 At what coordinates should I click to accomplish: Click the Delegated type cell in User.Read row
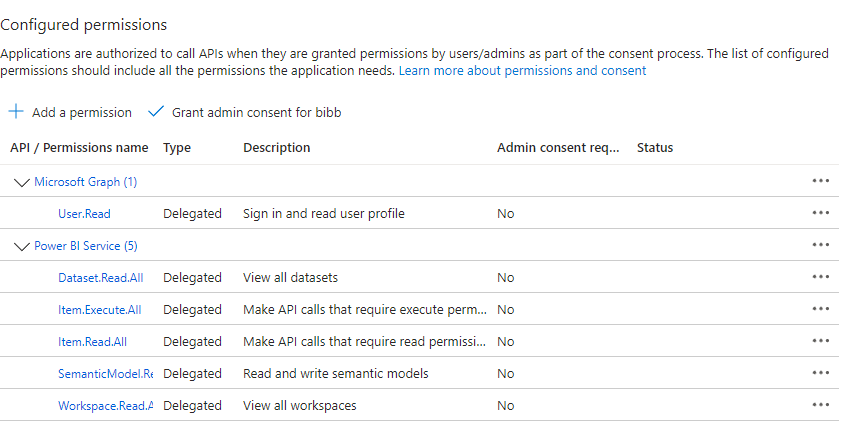pyautogui.click(x=193, y=214)
